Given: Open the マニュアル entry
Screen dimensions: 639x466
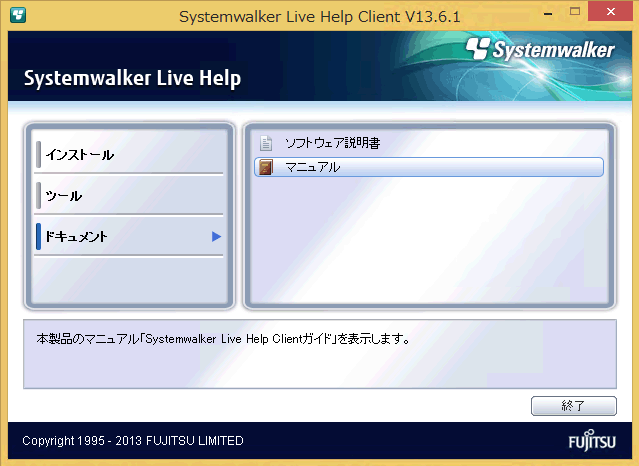Looking at the screenshot, I should coord(429,167).
